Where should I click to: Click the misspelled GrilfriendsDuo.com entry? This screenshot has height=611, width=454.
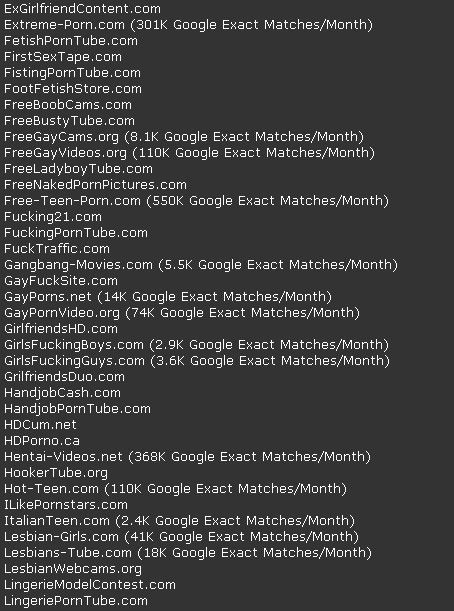click(x=64, y=376)
